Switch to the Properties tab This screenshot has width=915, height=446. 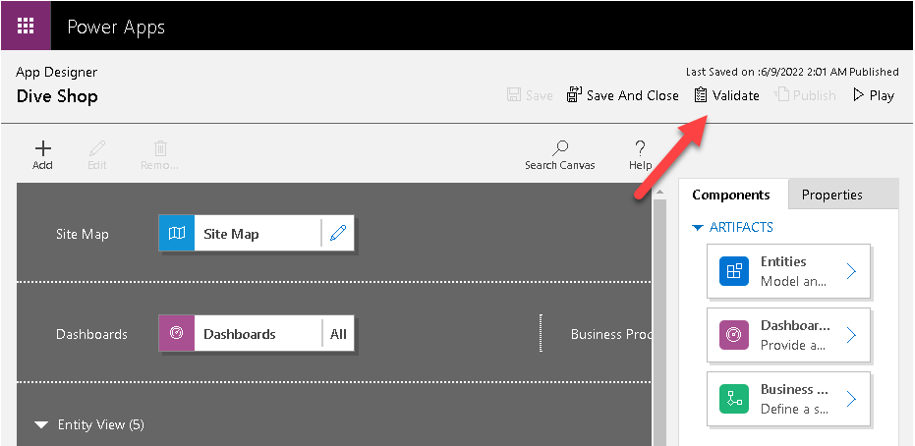click(832, 195)
